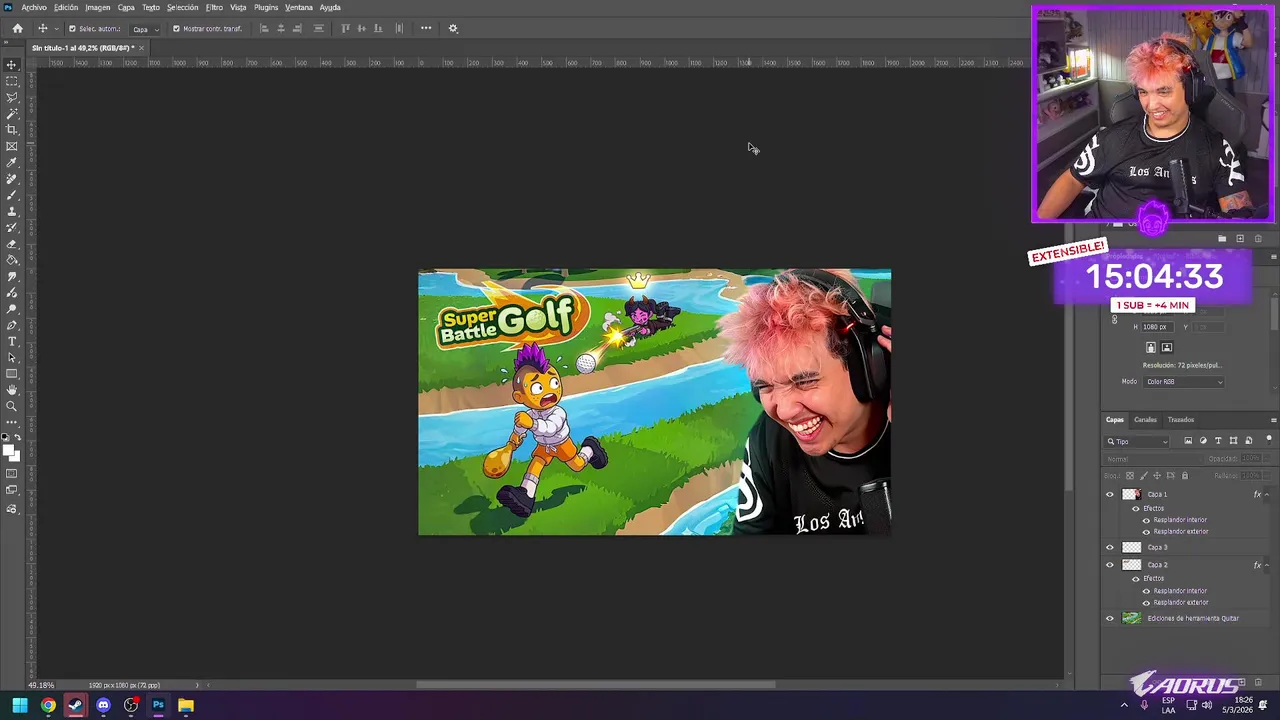Toggle layer filtering on/off switch
Viewport: 1280px width, 720px height.
tap(1269, 439)
